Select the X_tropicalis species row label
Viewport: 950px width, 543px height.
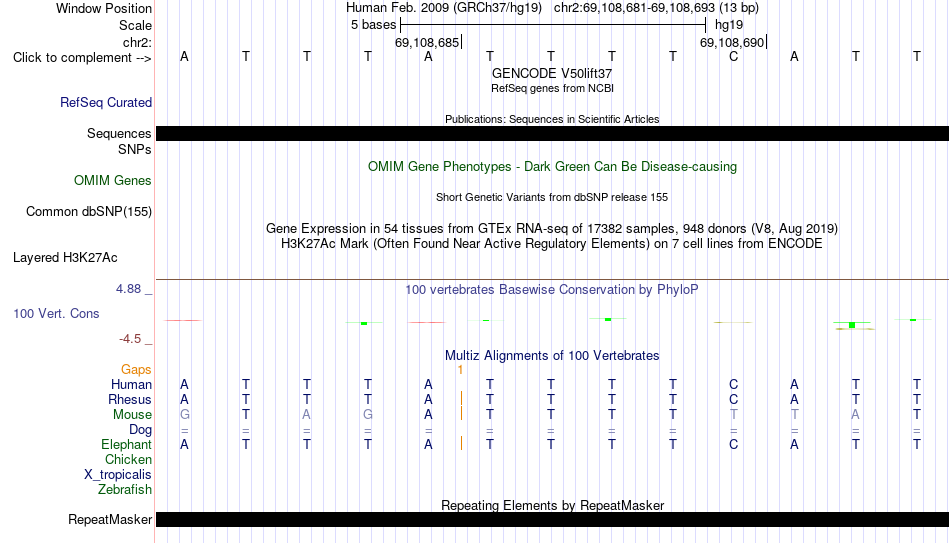(118, 475)
